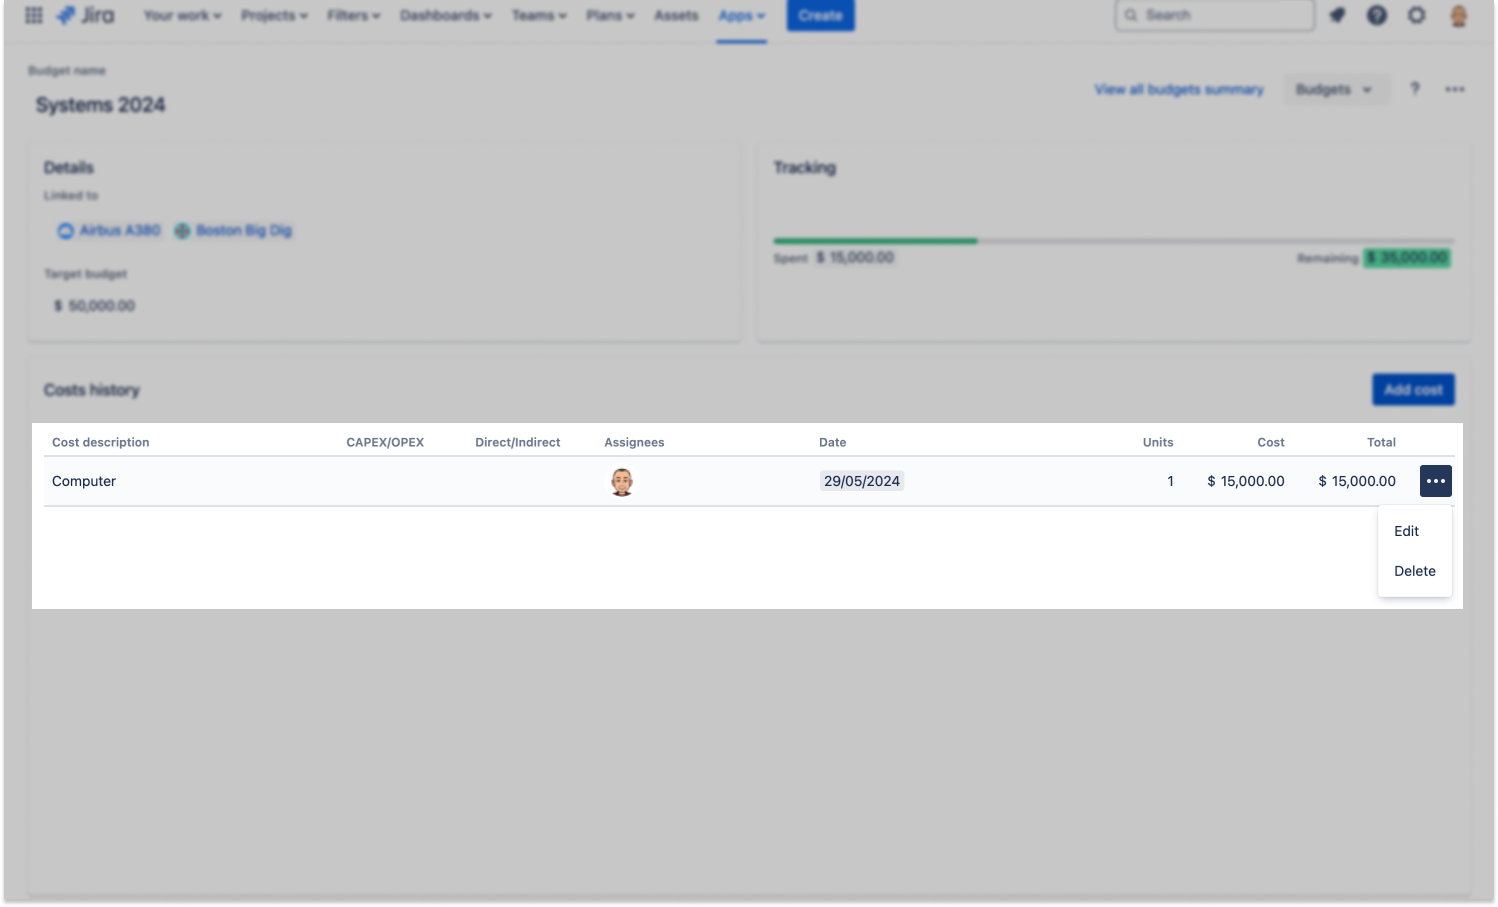Open Jira settings with the gear icon

[1417, 15]
